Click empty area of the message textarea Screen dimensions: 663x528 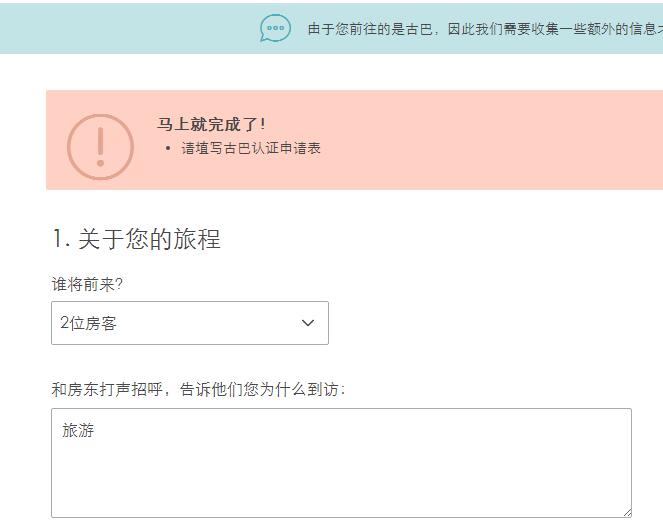click(x=341, y=478)
